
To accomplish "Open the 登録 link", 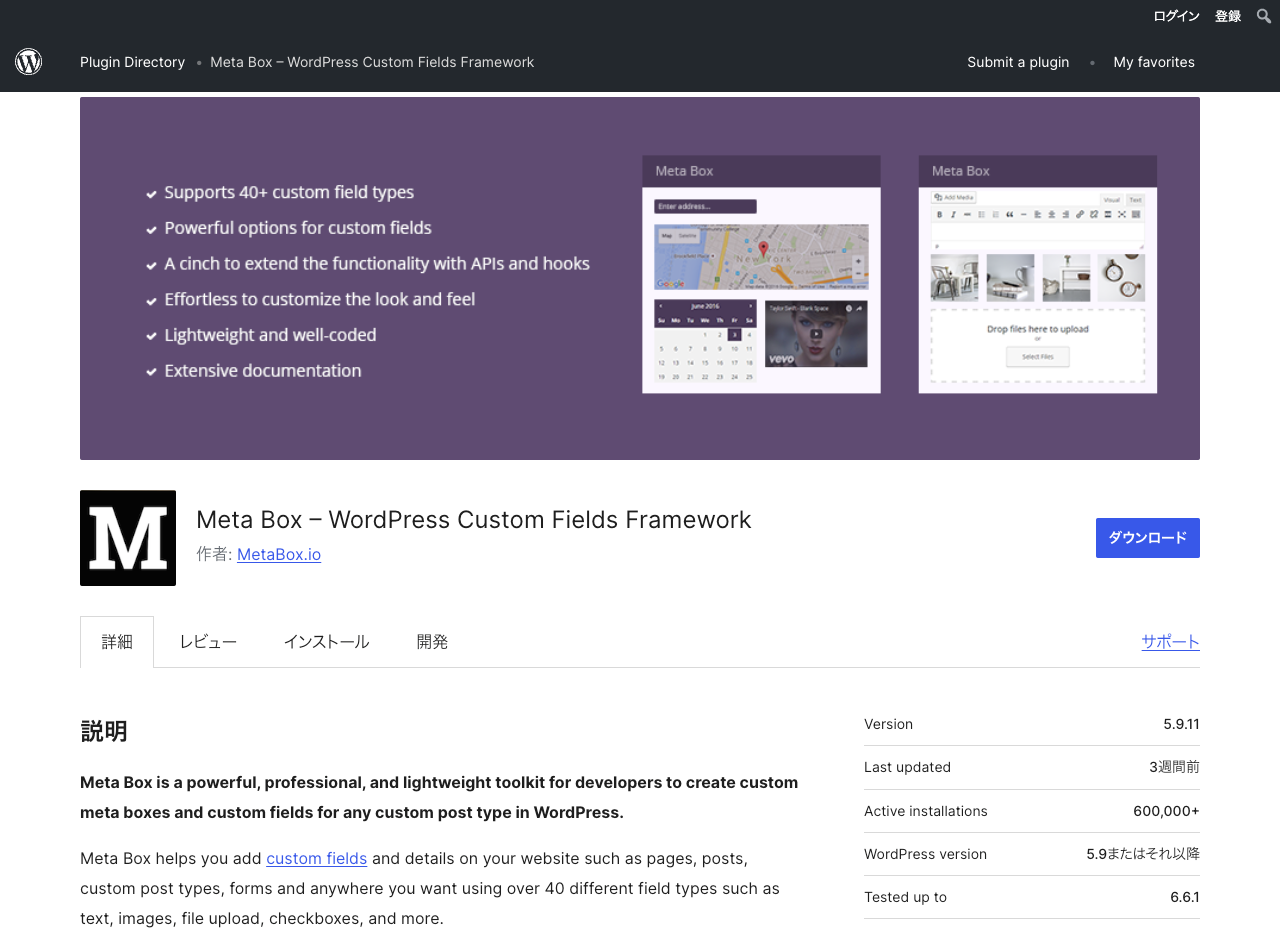I will pos(1228,16).
